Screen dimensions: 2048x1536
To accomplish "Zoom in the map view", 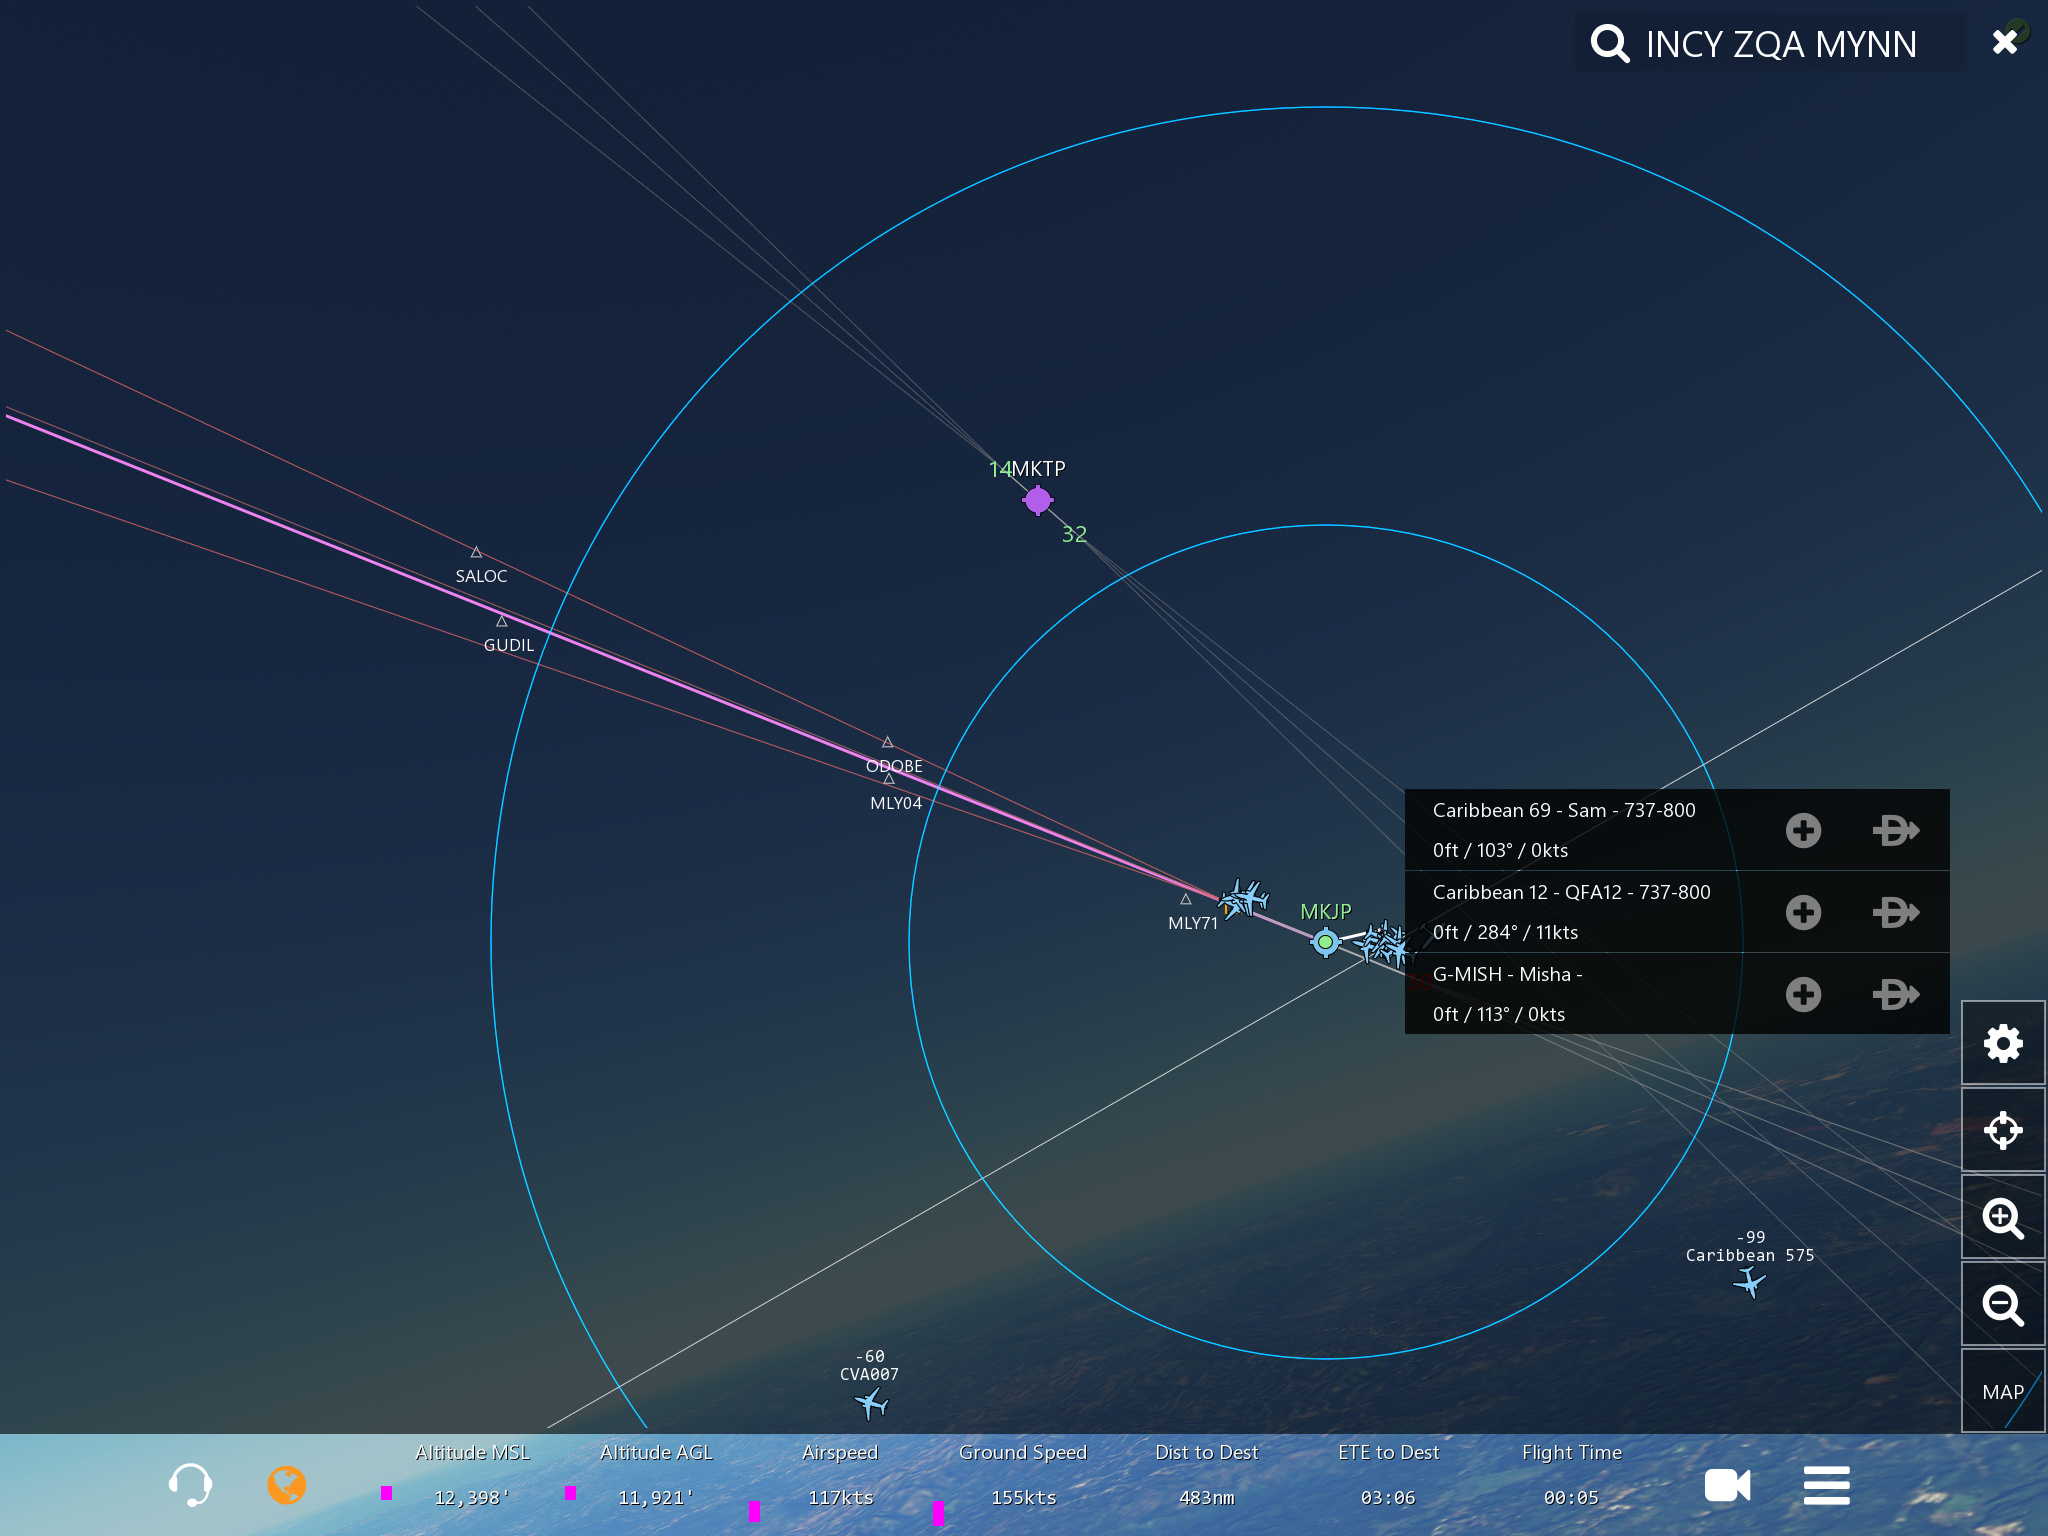I will coord(2003,1218).
